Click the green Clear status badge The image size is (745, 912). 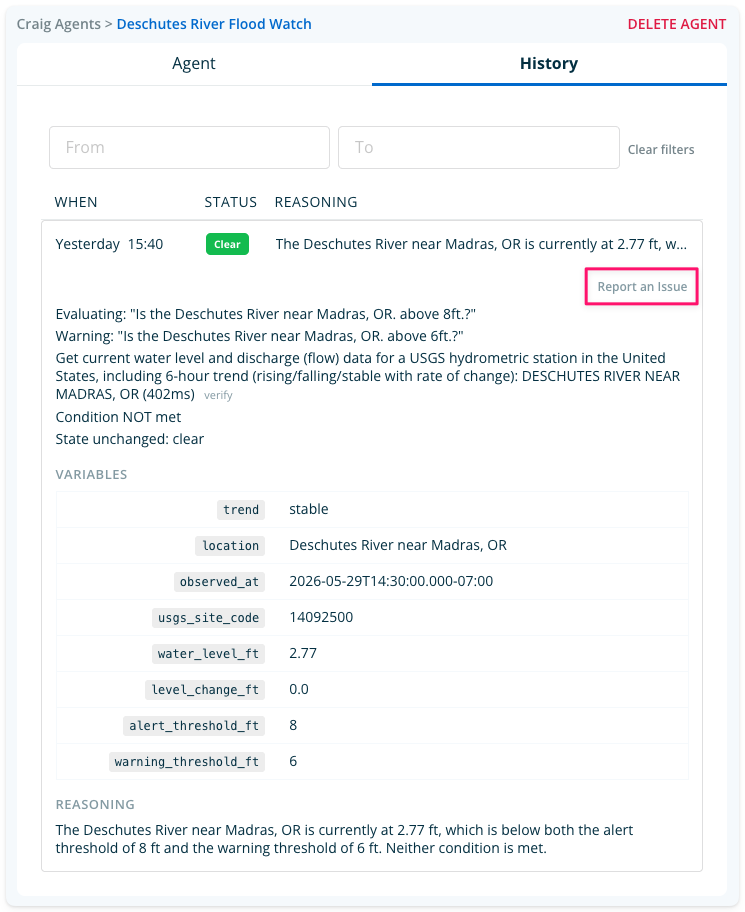pos(227,244)
